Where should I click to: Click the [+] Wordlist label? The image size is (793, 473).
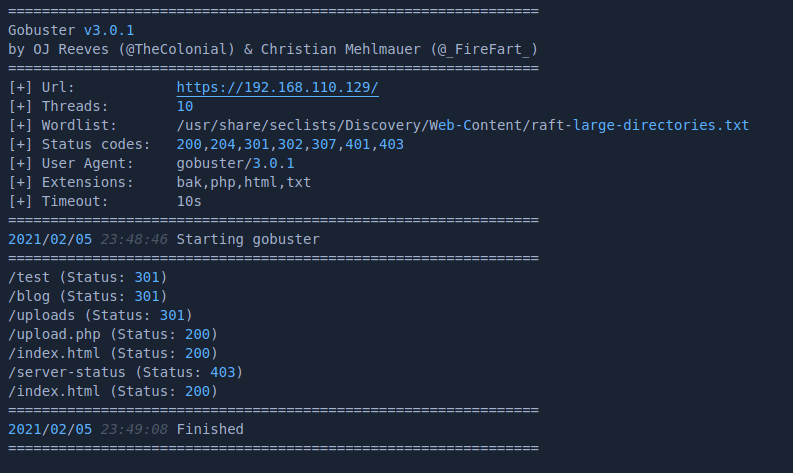tap(62, 125)
